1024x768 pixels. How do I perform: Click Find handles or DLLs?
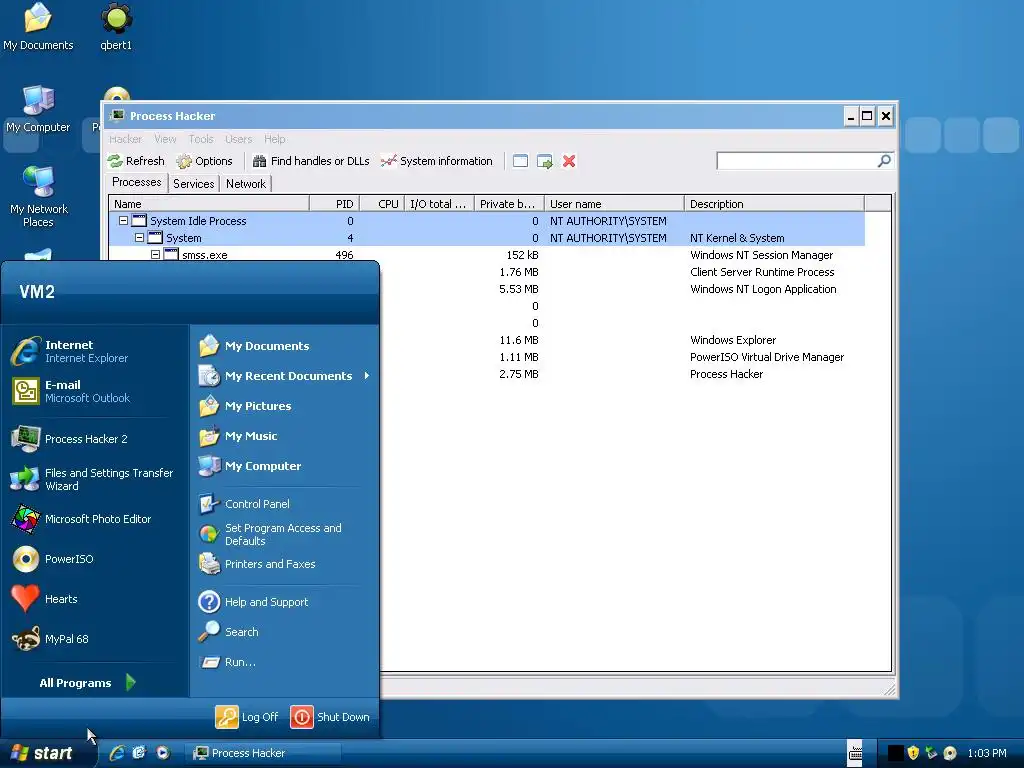311,161
